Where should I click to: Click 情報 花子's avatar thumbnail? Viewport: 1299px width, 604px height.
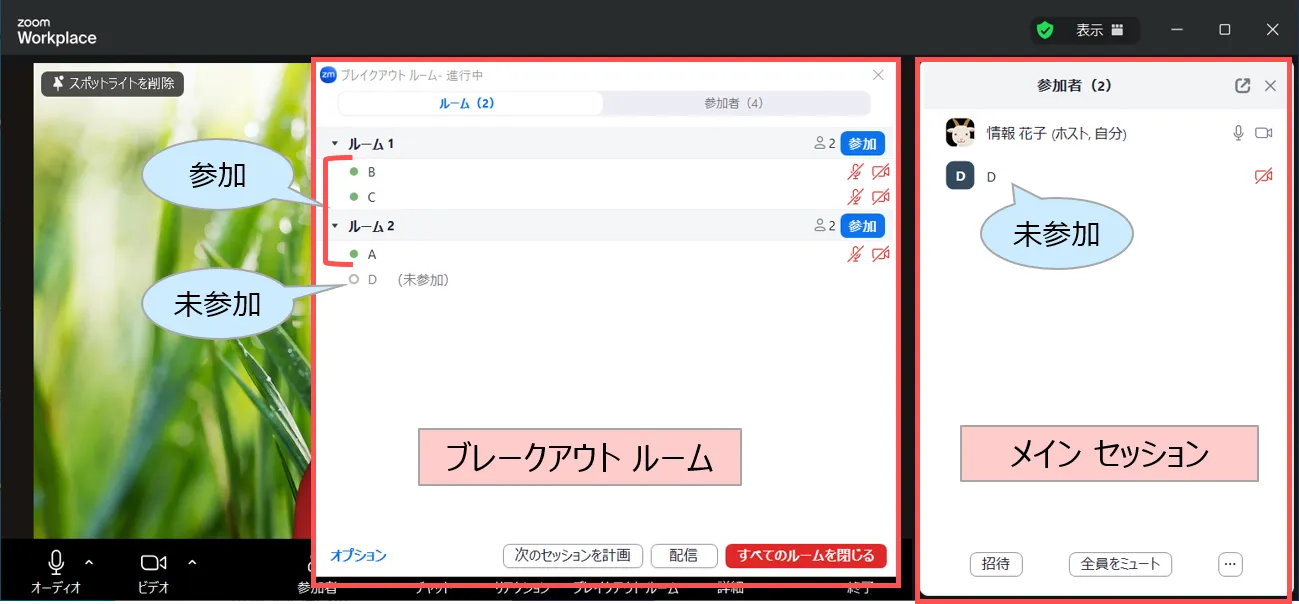960,133
